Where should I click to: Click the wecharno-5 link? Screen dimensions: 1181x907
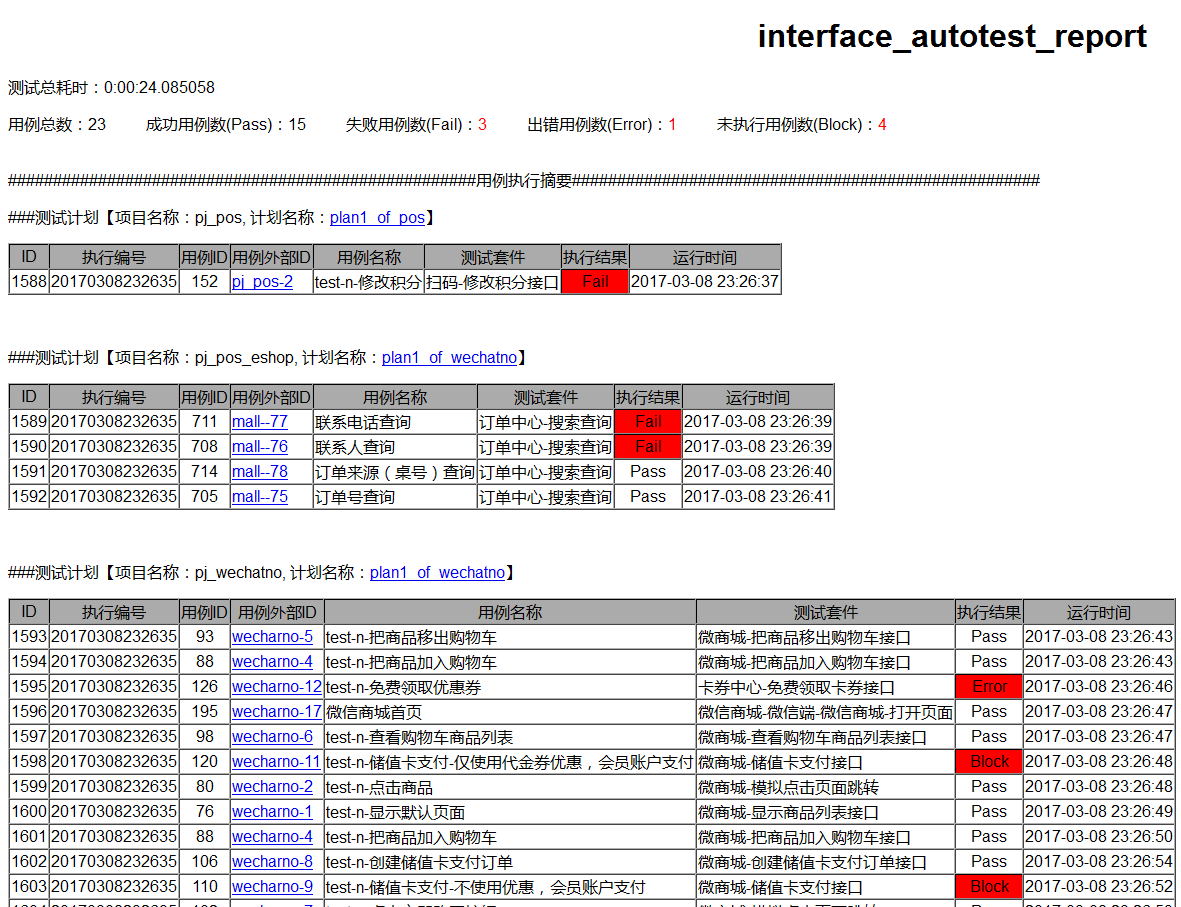pyautogui.click(x=272, y=637)
